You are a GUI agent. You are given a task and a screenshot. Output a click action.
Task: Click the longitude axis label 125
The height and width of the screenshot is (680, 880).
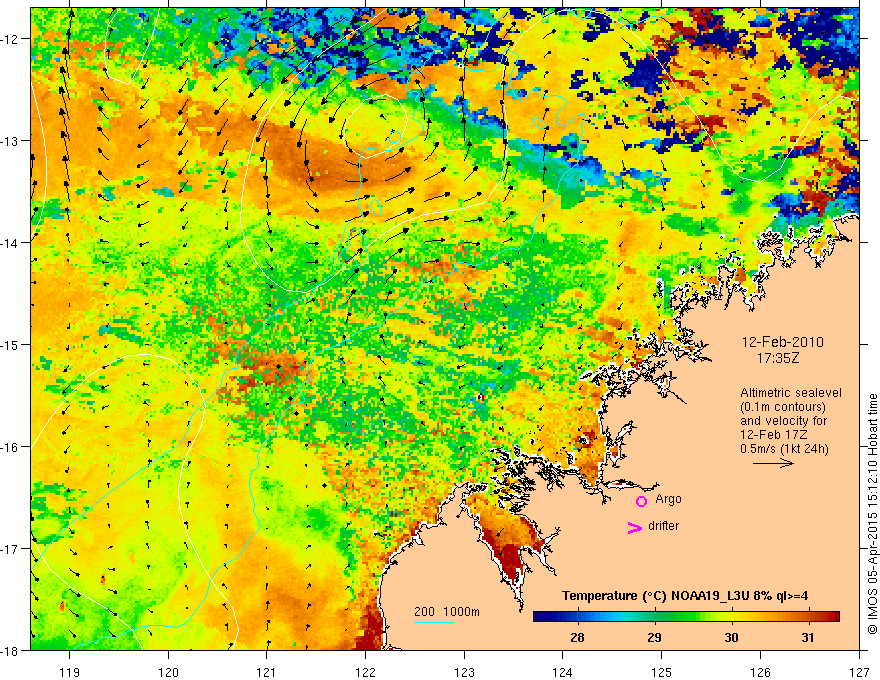662,672
